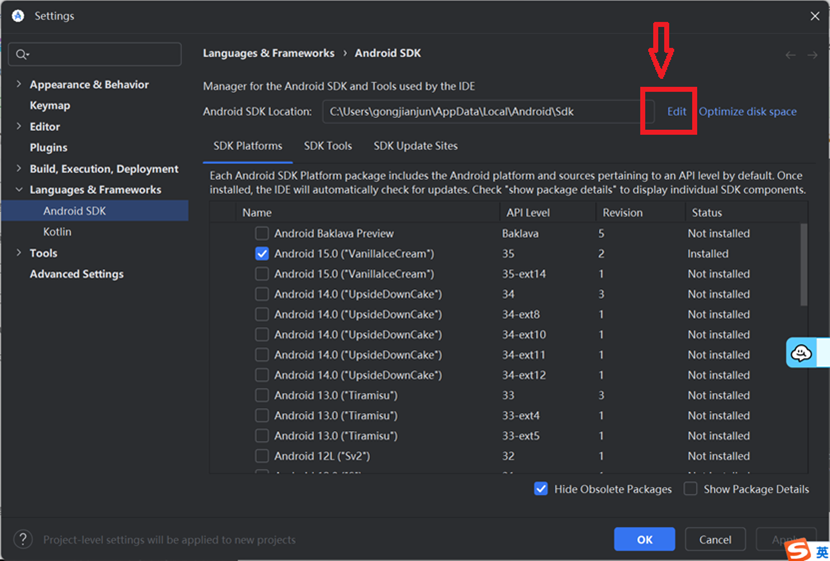This screenshot has height=561, width=830.
Task: Sort by the Name column header
Action: click(368, 212)
